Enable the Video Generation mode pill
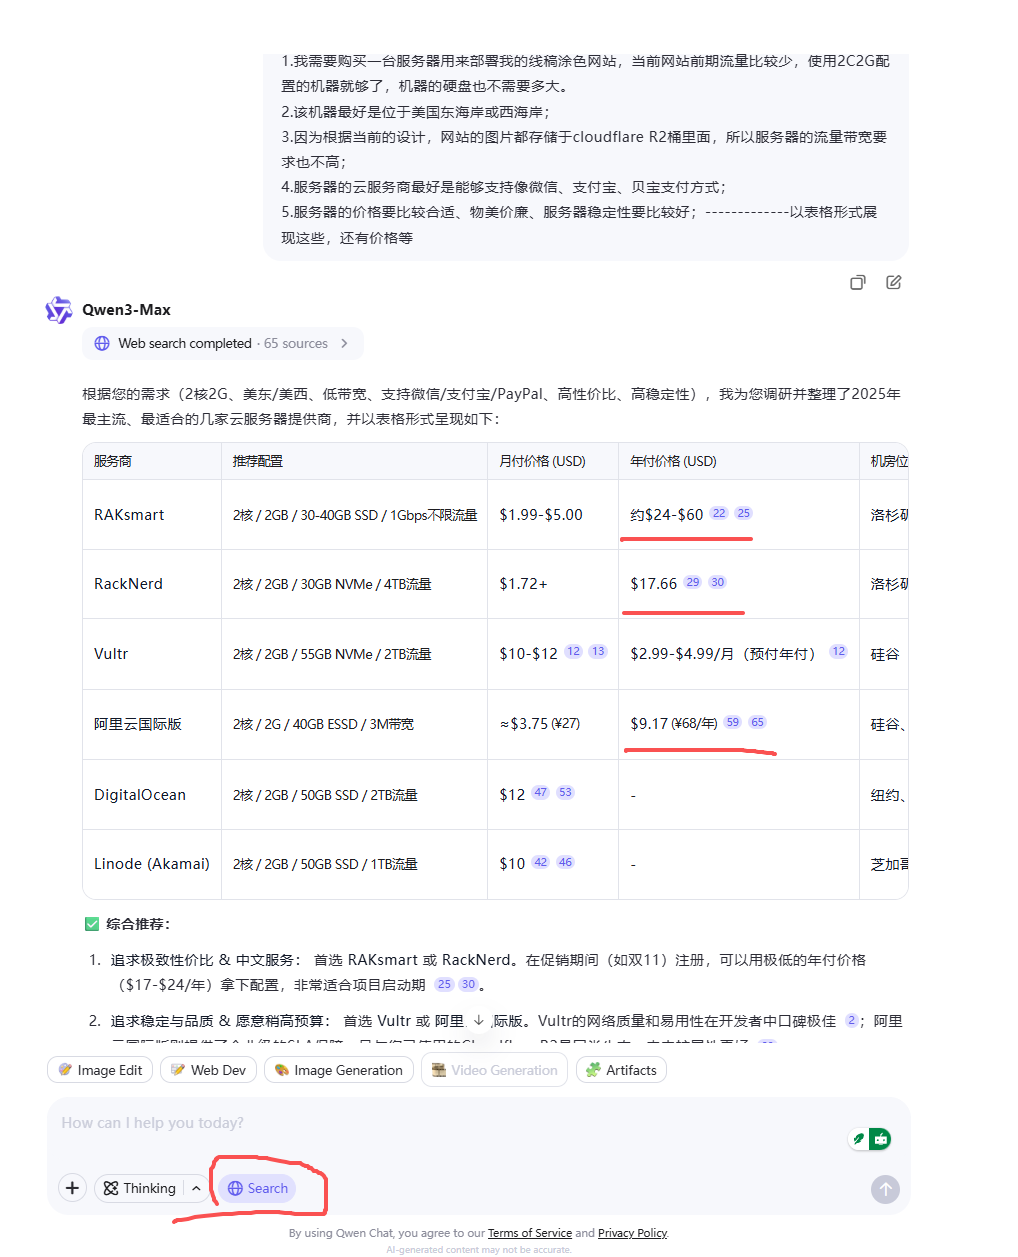 coord(494,1069)
